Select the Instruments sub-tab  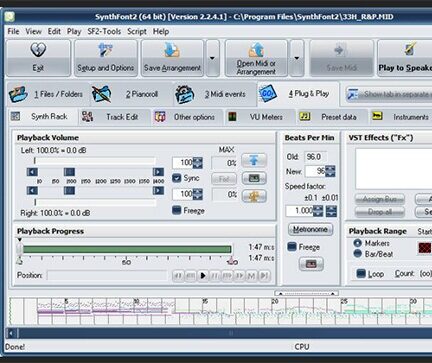pos(400,117)
